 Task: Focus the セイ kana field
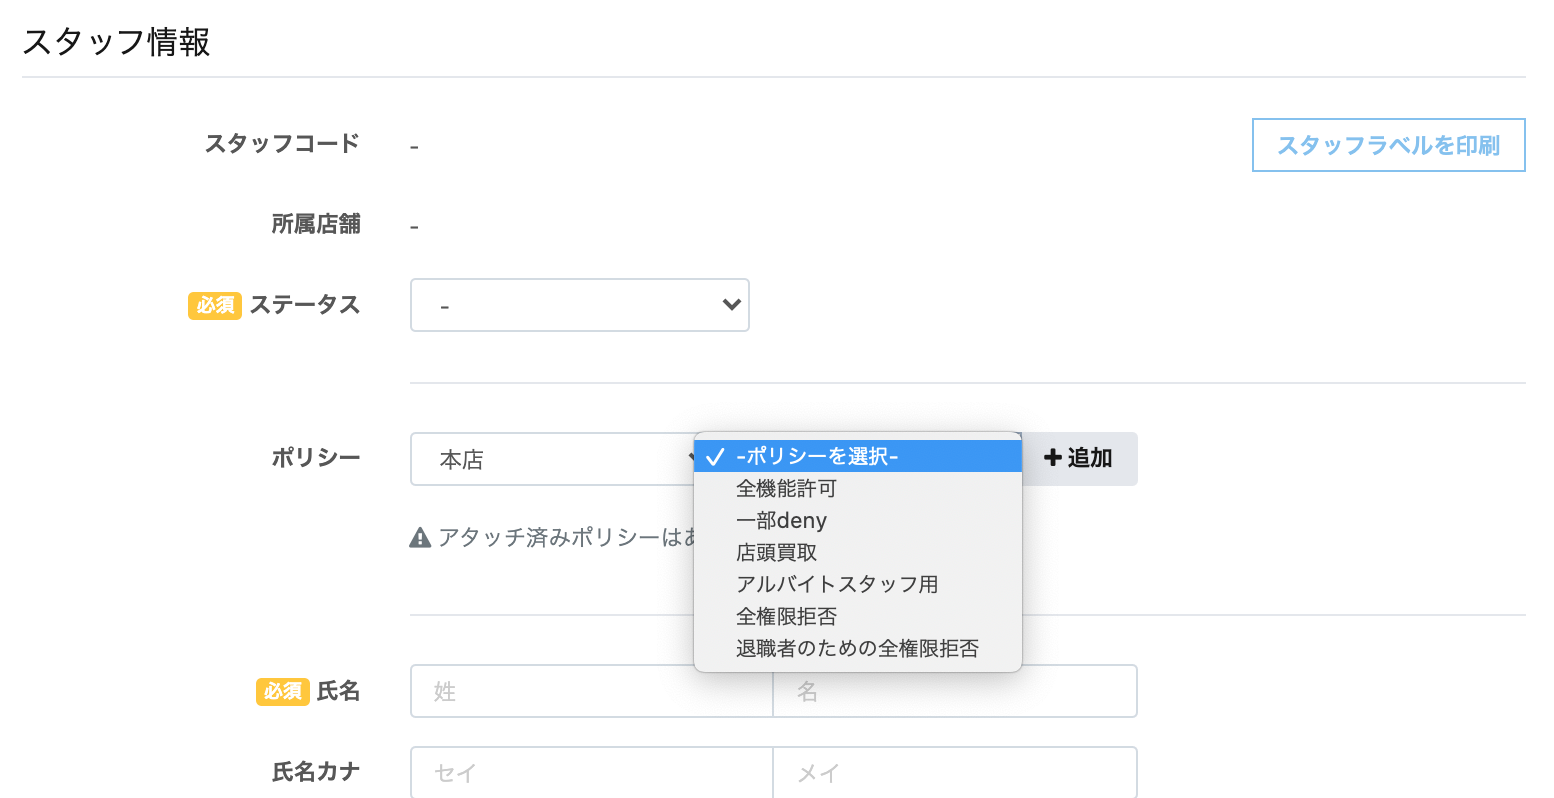pos(591,772)
